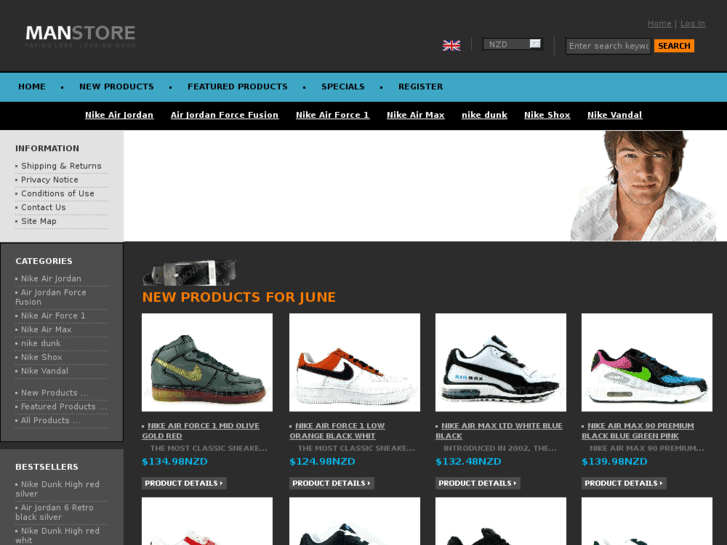Open nike dunk sidebar category
This screenshot has height=545, width=727.
[41, 344]
